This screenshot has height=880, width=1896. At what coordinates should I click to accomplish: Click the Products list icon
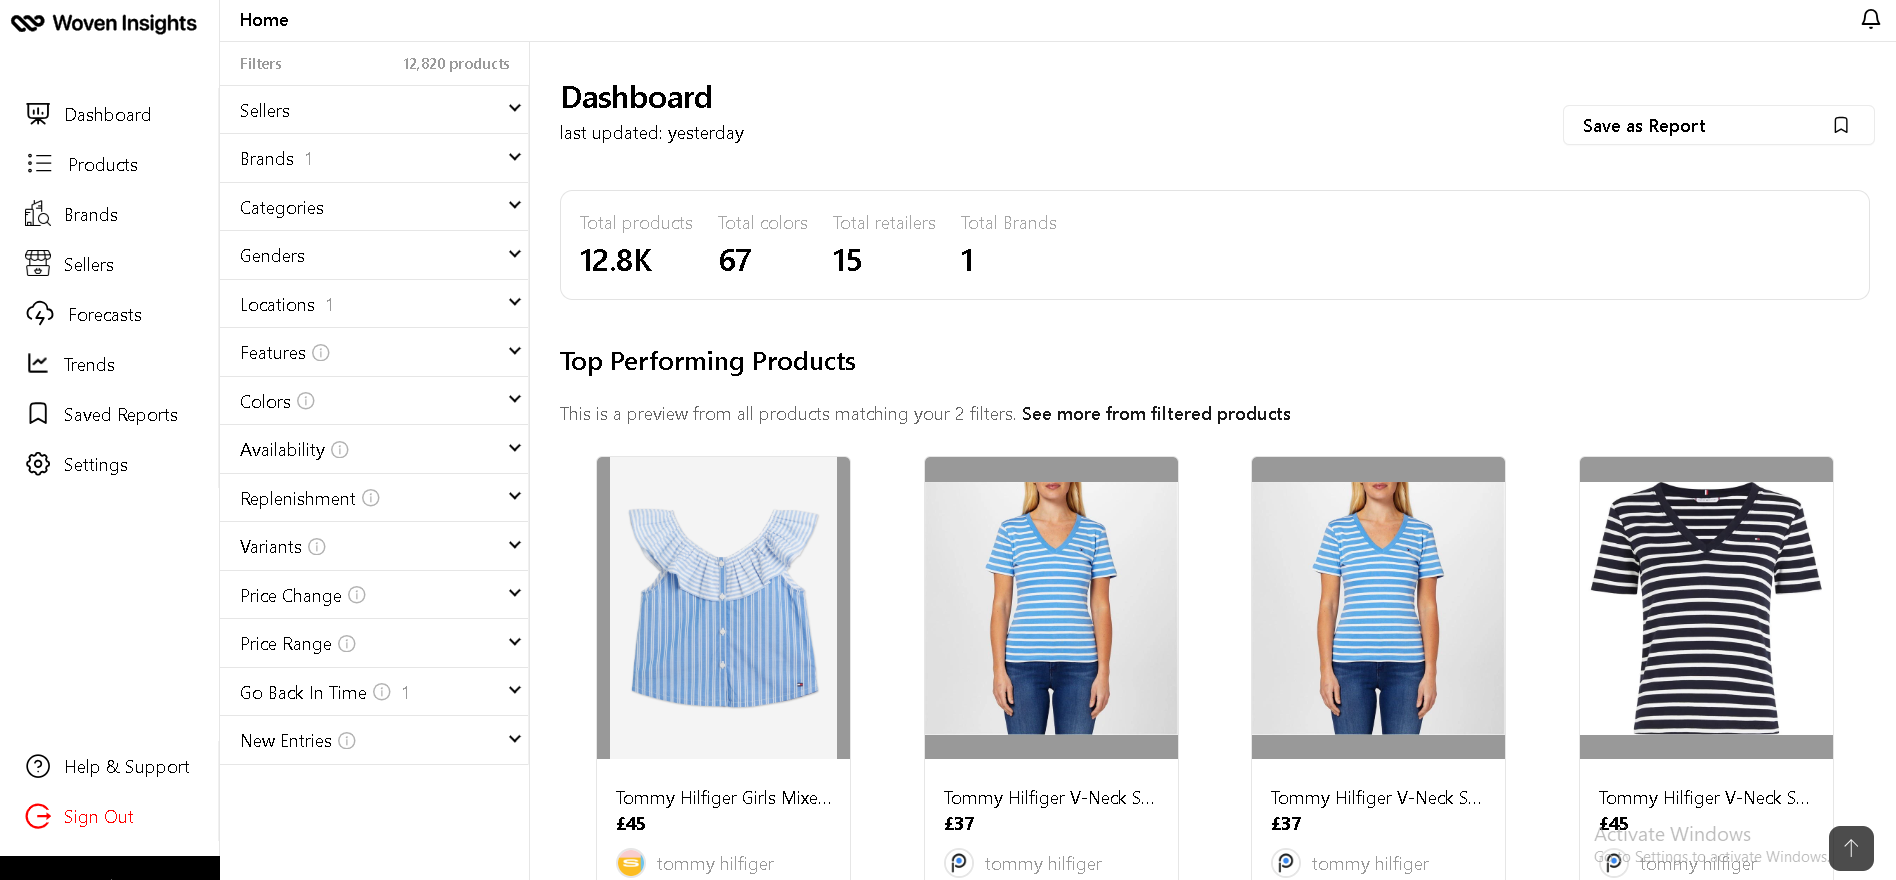click(39, 163)
